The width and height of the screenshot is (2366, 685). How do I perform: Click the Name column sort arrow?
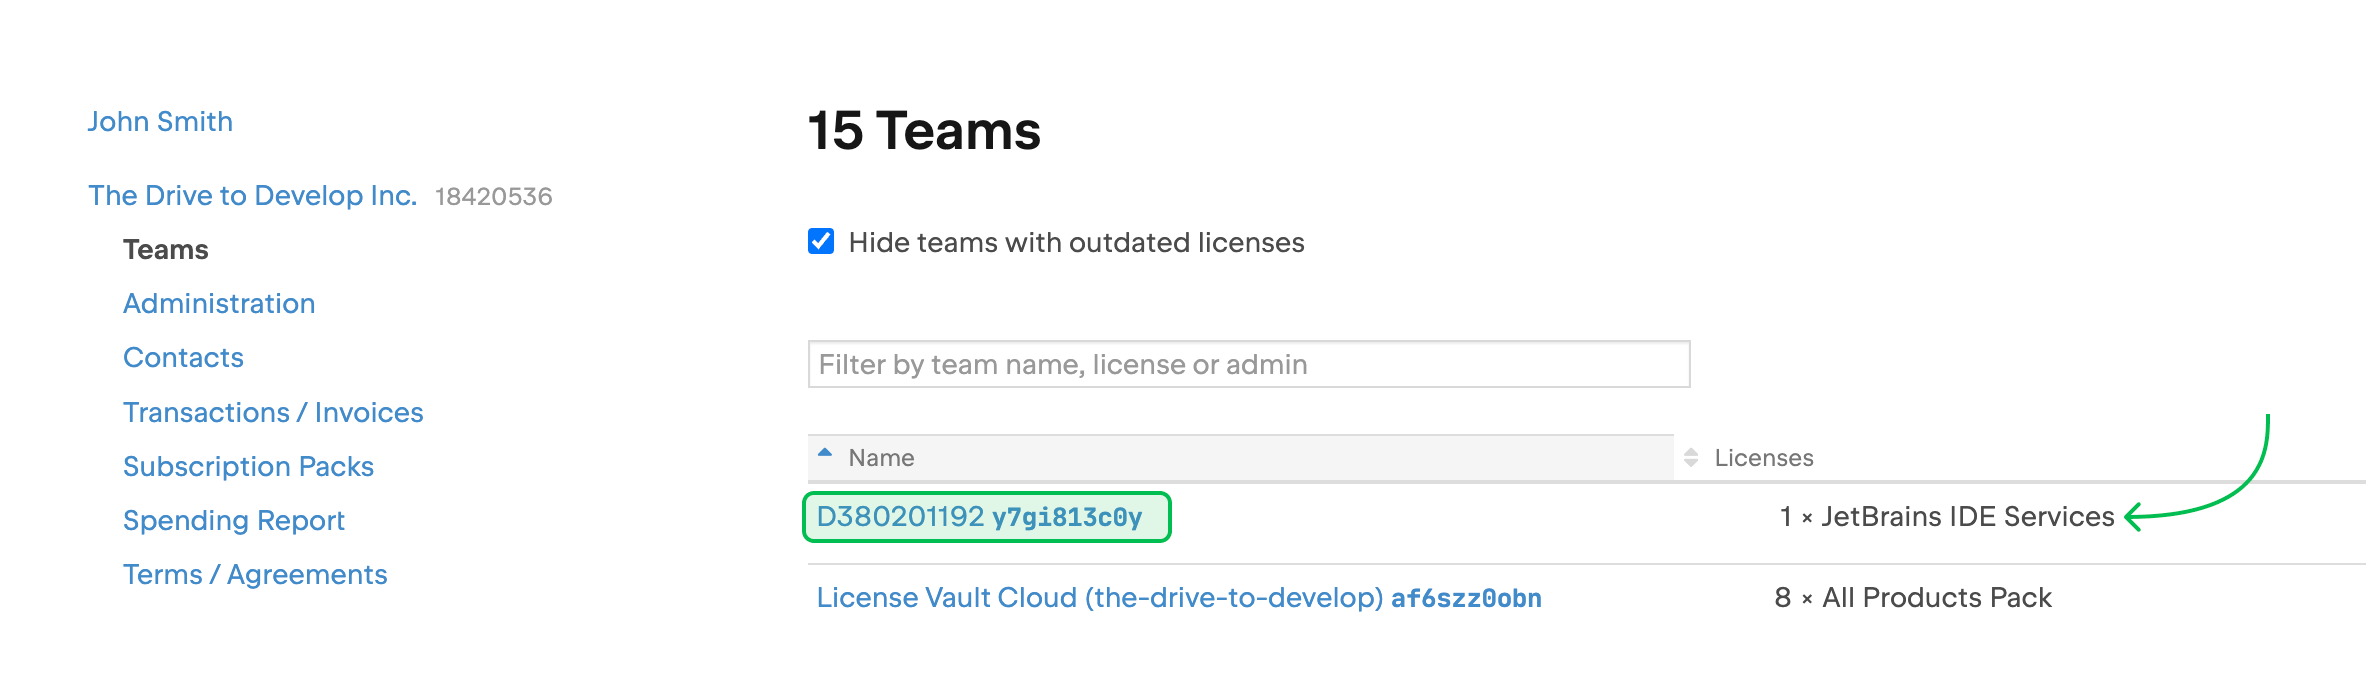click(x=825, y=453)
